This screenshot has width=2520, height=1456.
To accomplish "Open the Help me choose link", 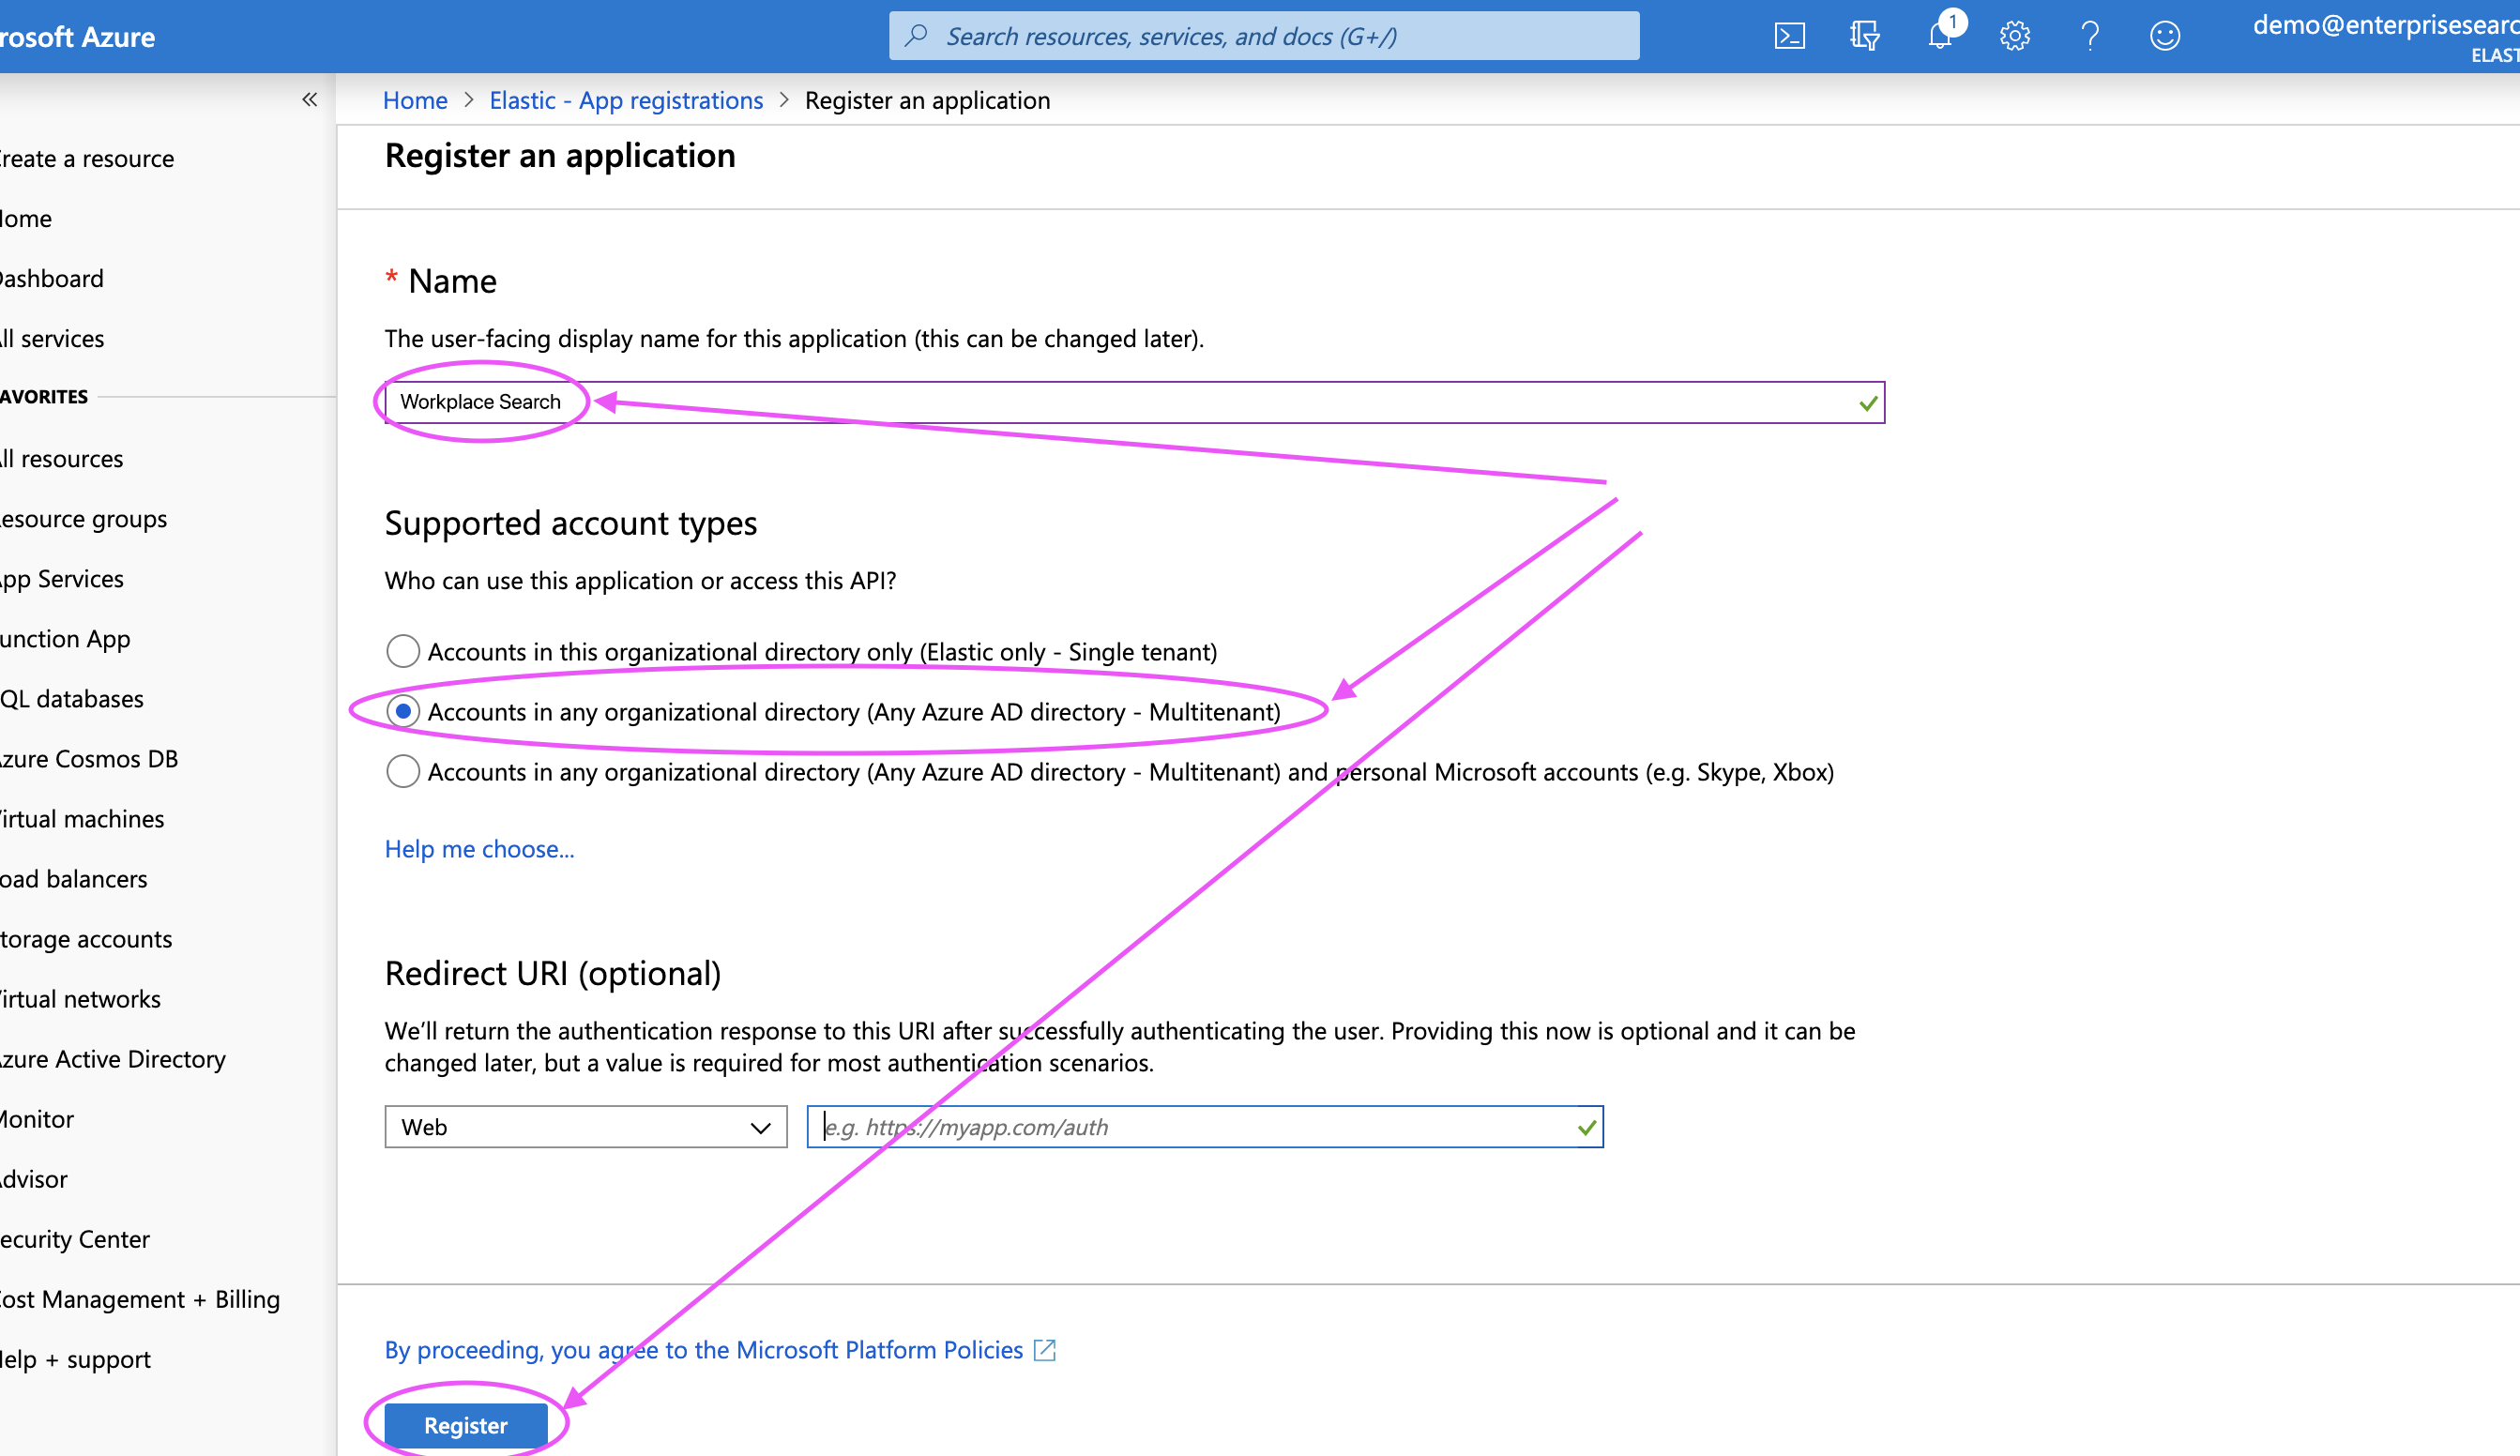I will tap(479, 849).
